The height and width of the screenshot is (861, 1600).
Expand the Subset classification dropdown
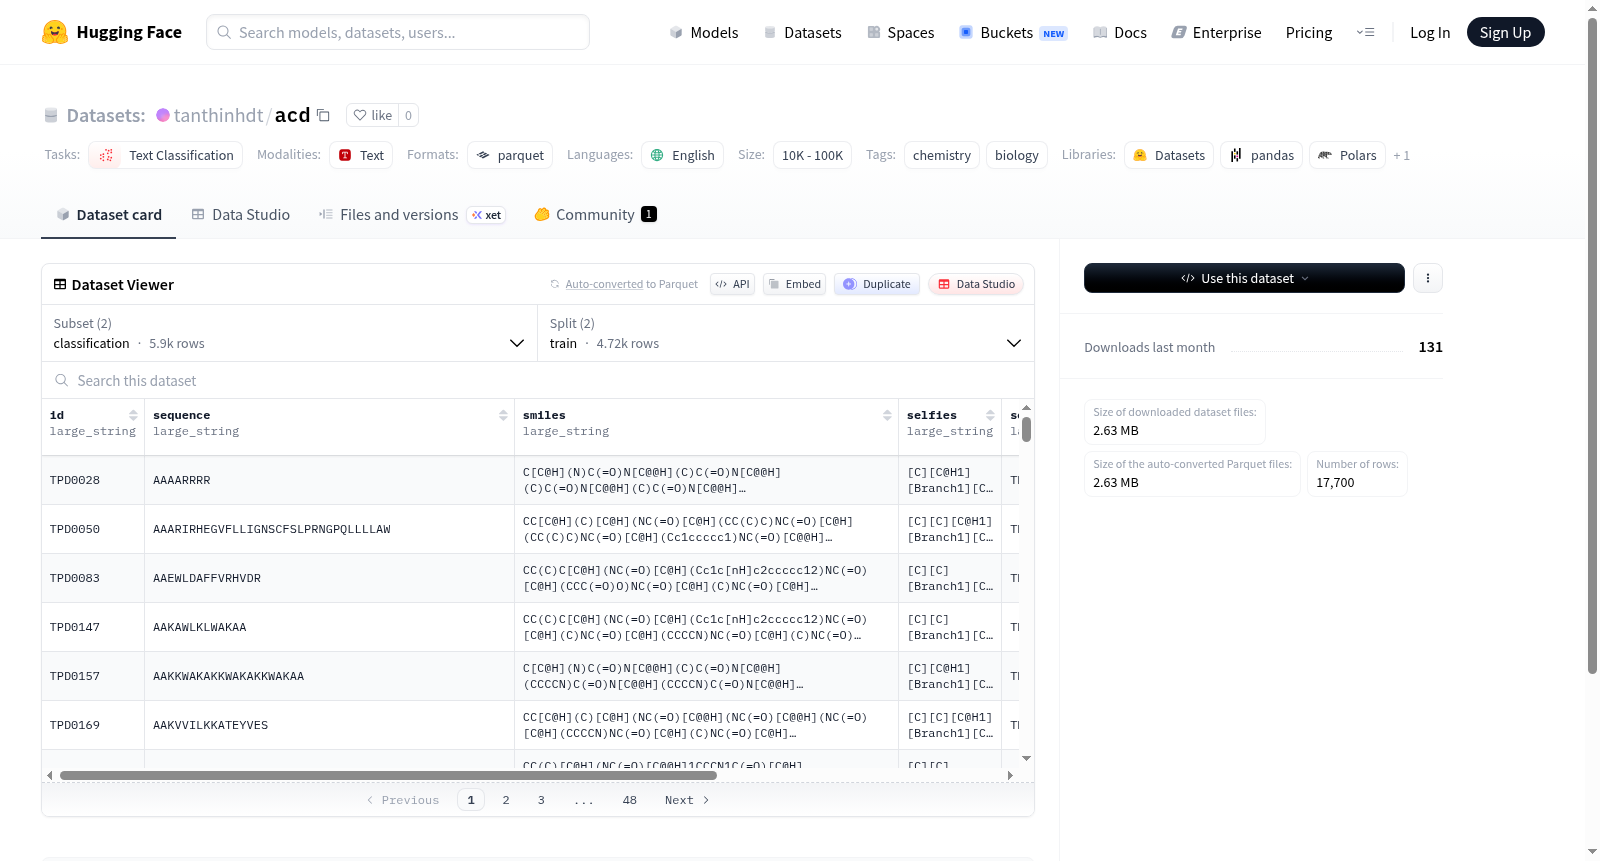click(x=290, y=333)
